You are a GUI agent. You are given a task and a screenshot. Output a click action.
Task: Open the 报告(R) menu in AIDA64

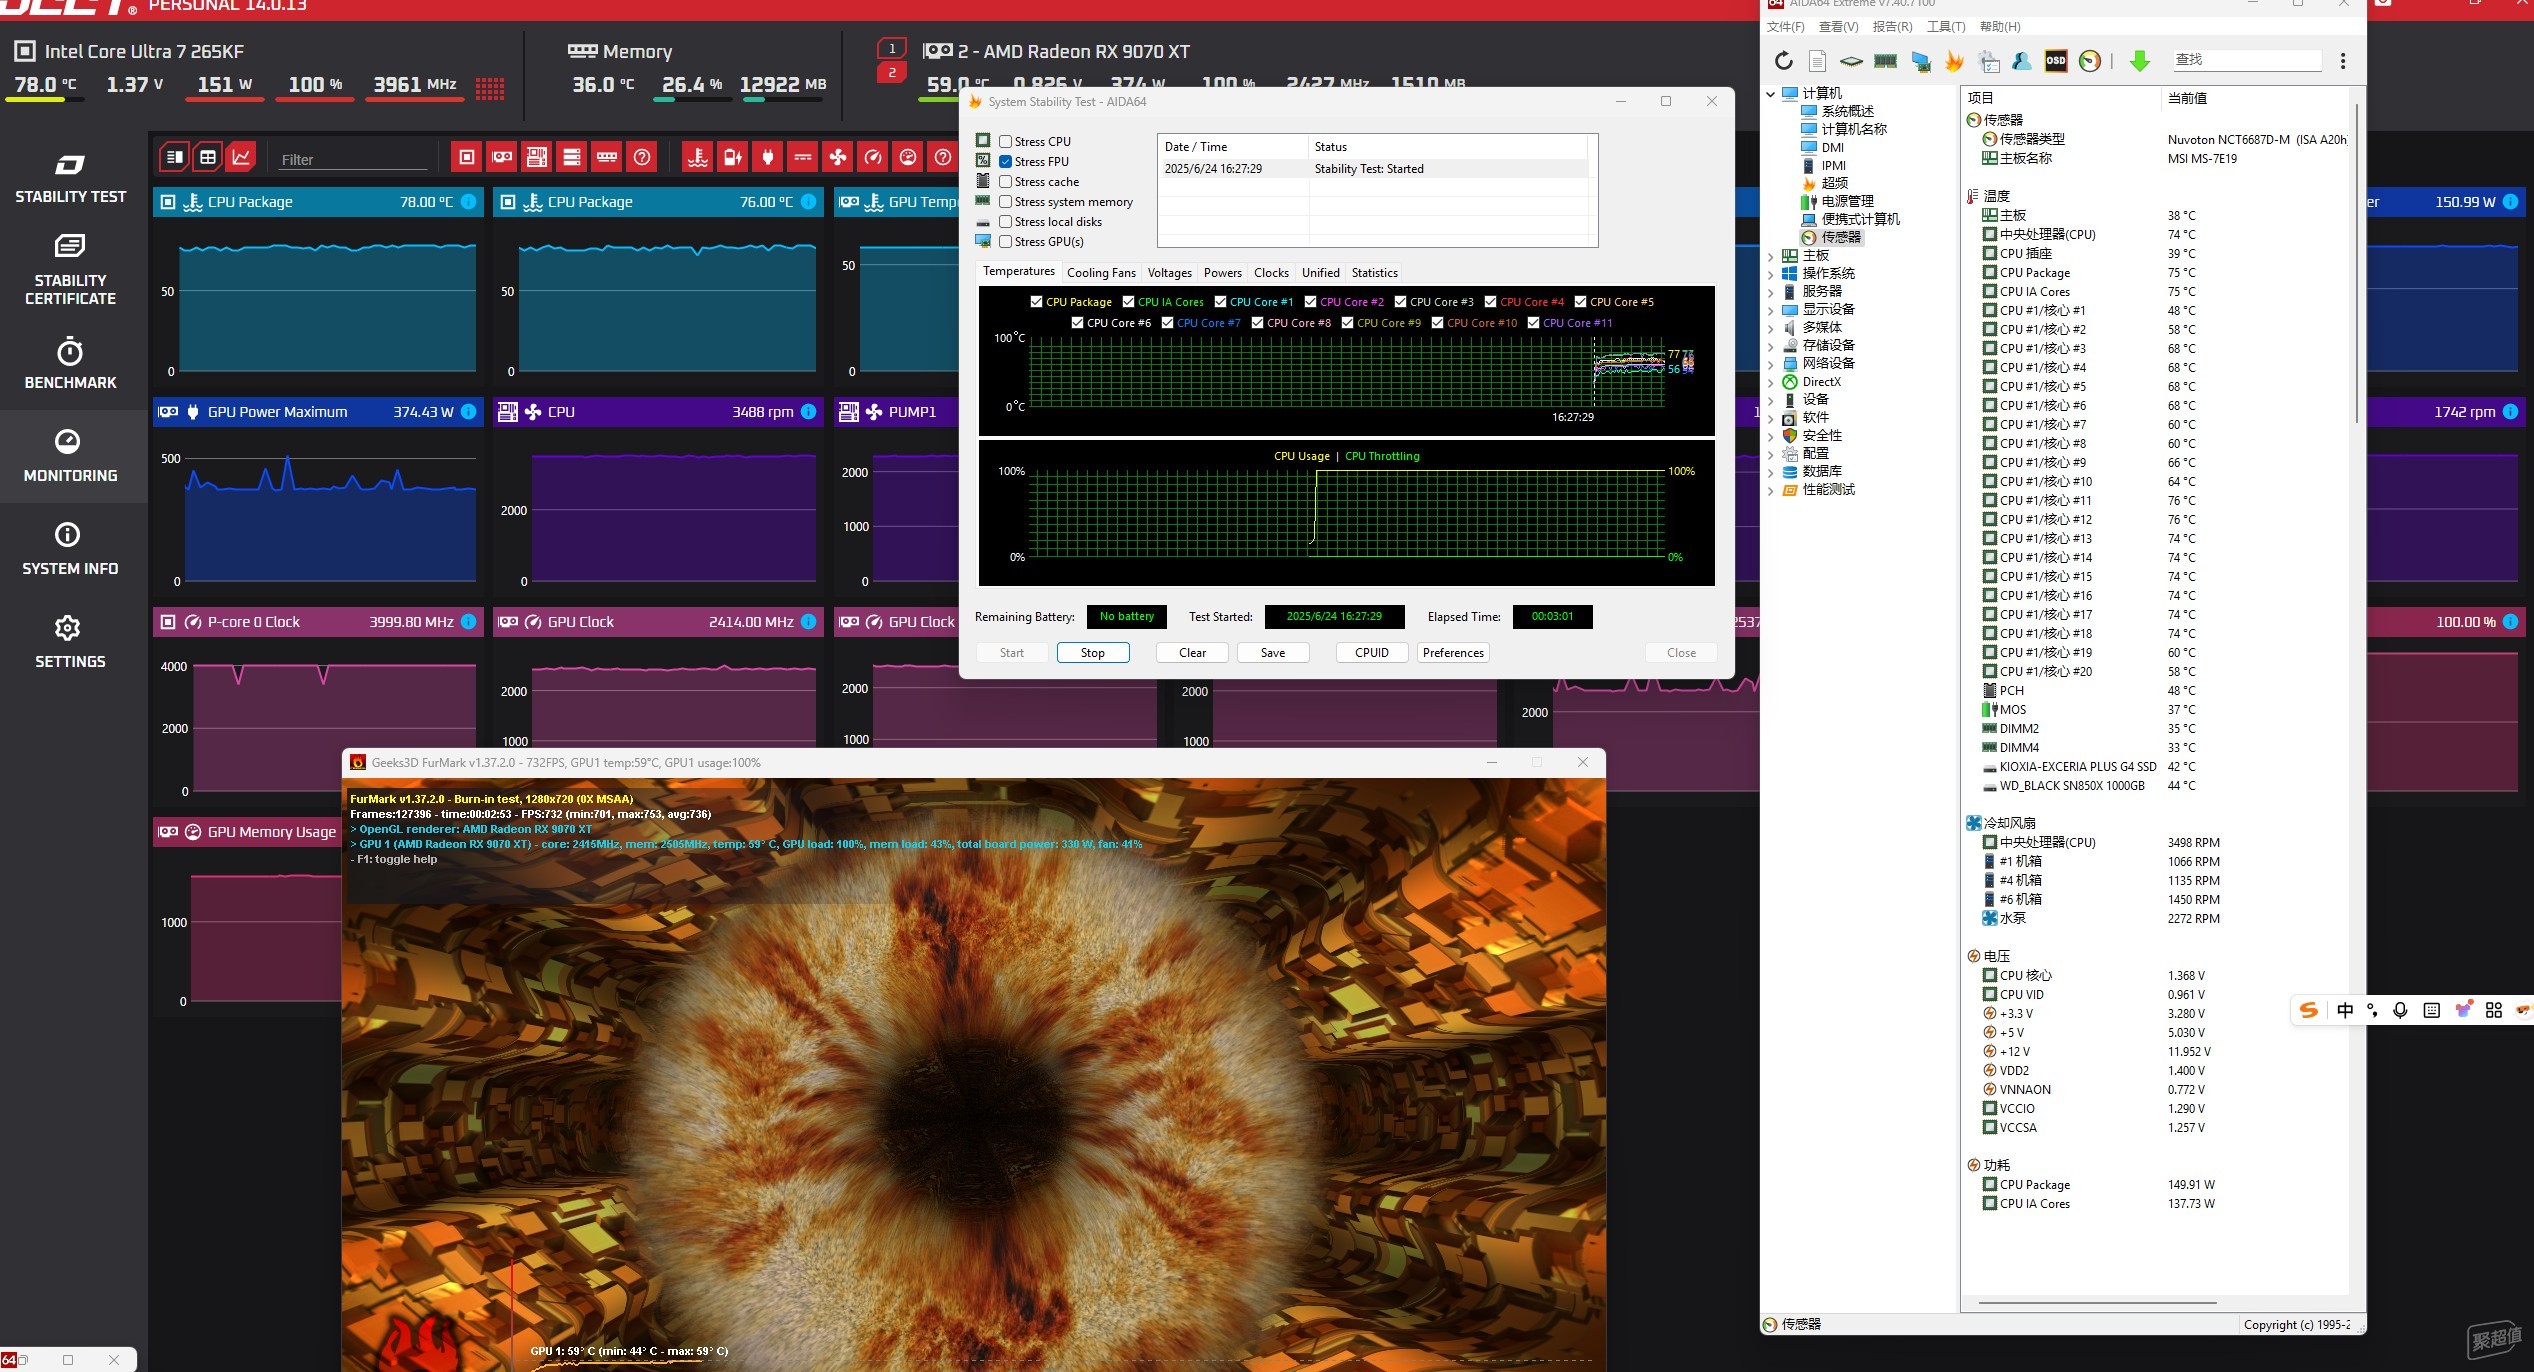click(x=1892, y=27)
